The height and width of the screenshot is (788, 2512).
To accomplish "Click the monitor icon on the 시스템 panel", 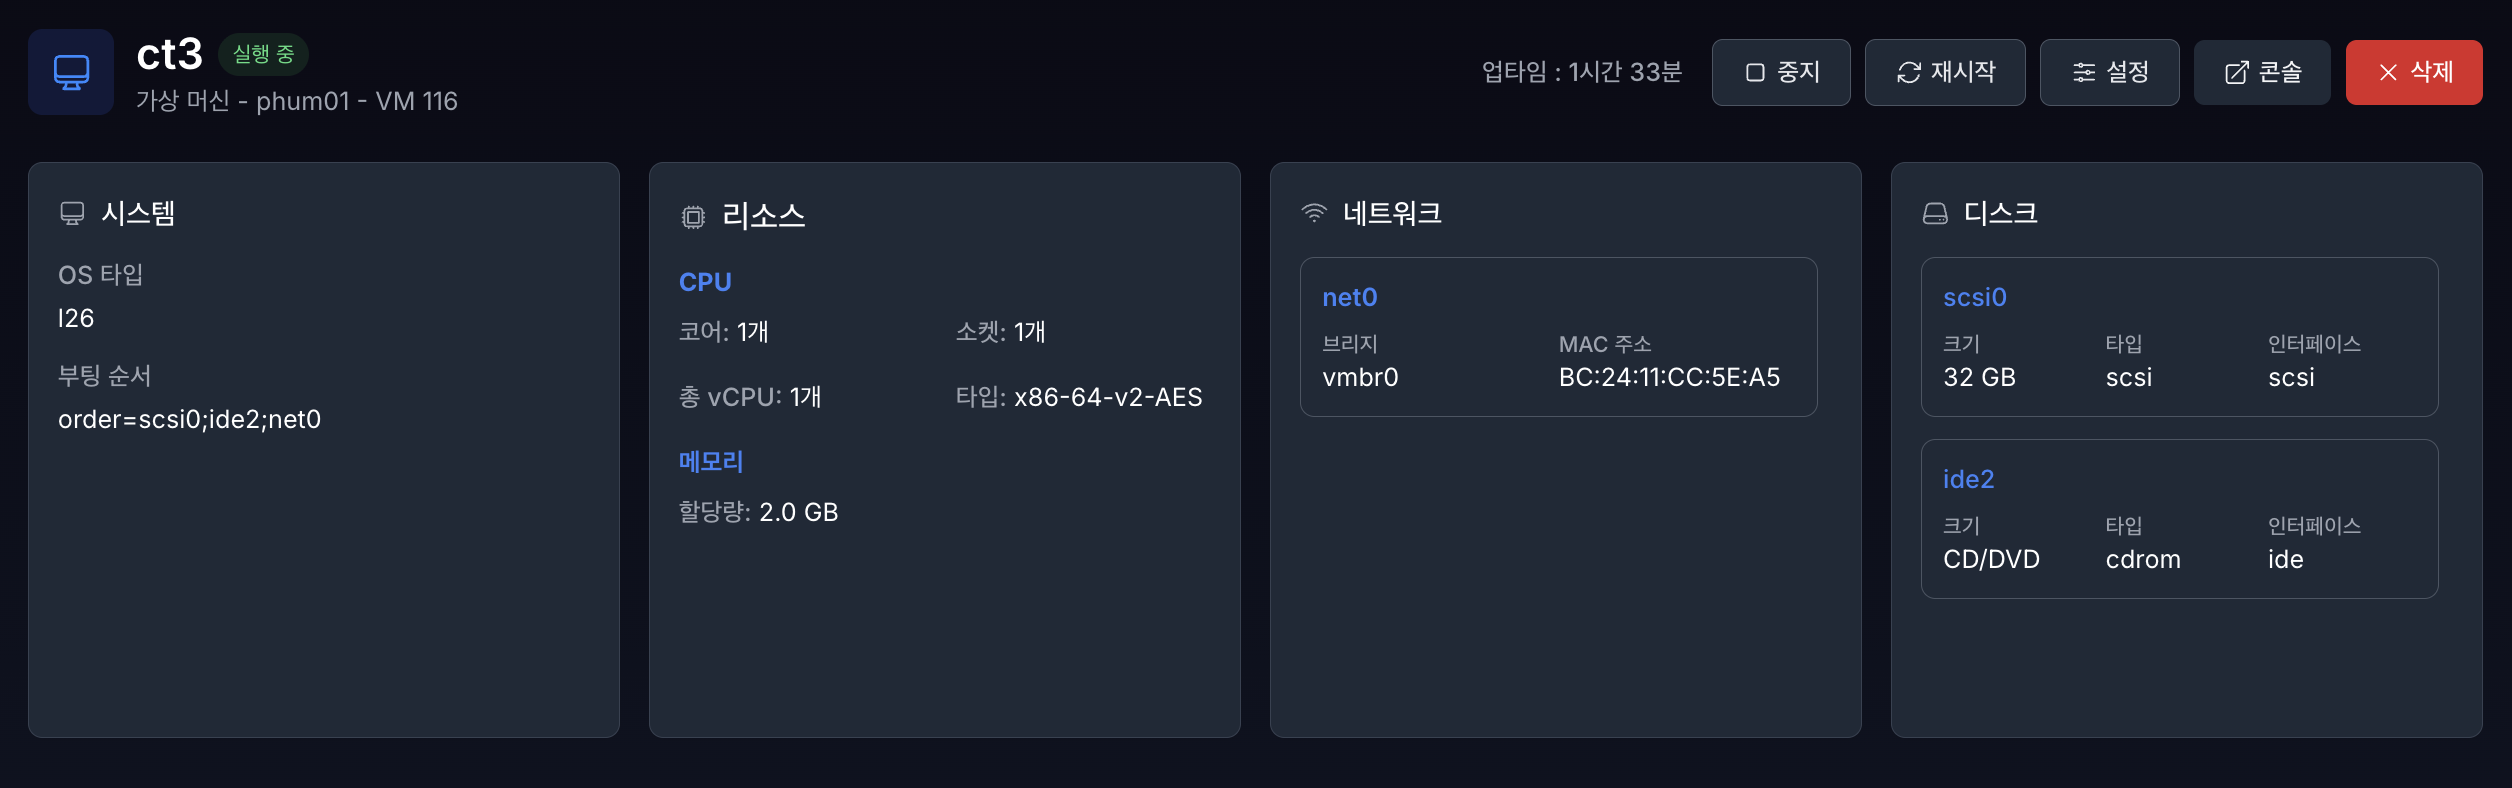I will tap(72, 212).
